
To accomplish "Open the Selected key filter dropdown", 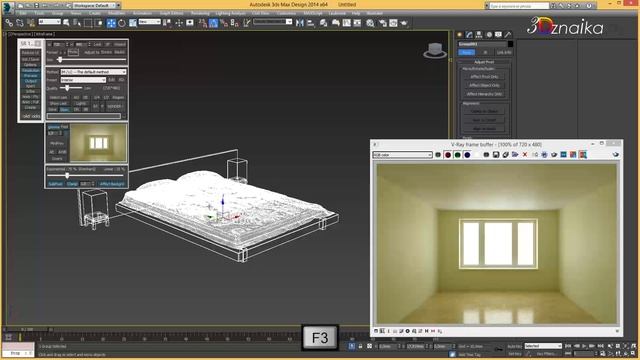I will point(543,346).
